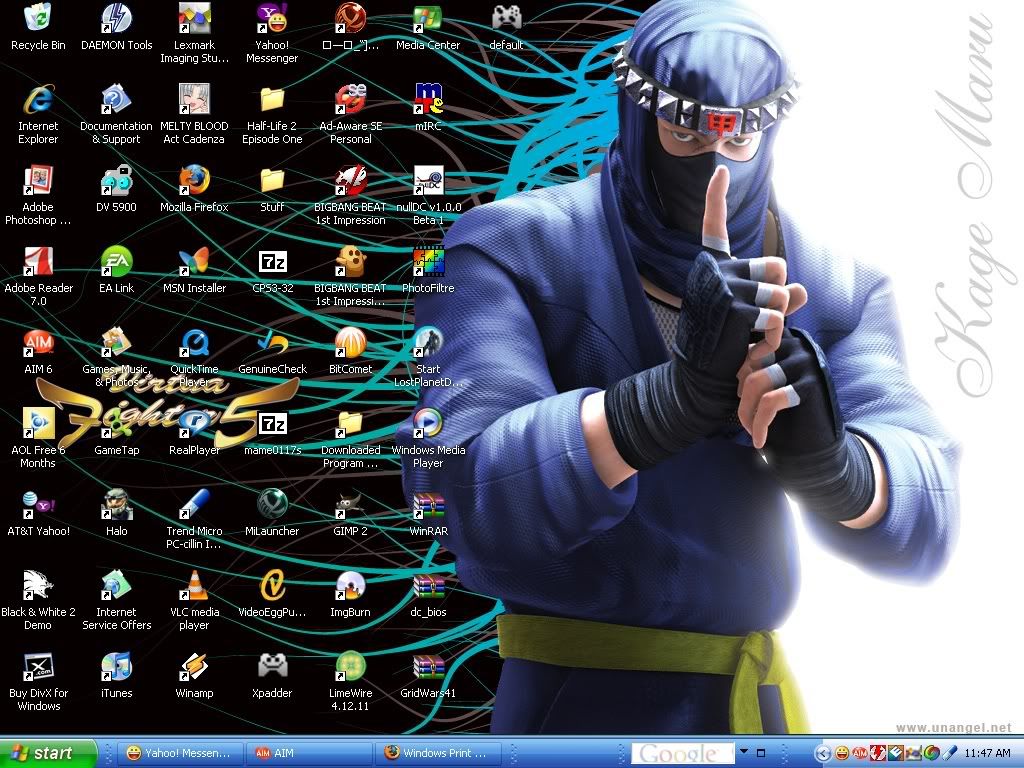Select the BitComet desktop icon
This screenshot has width=1024, height=768.
350,342
